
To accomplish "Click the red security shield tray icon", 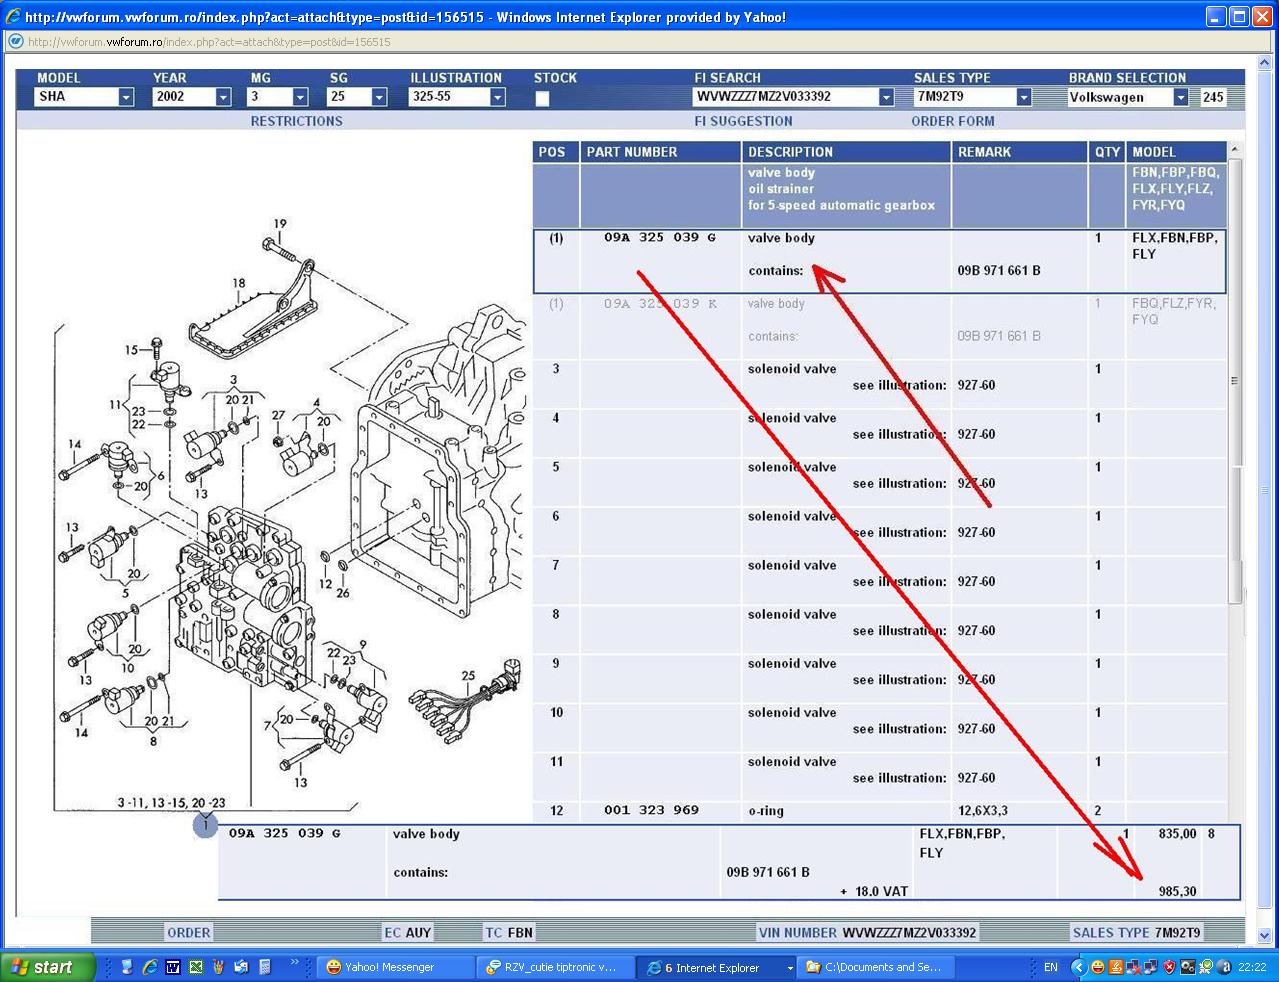I will tap(1169, 967).
